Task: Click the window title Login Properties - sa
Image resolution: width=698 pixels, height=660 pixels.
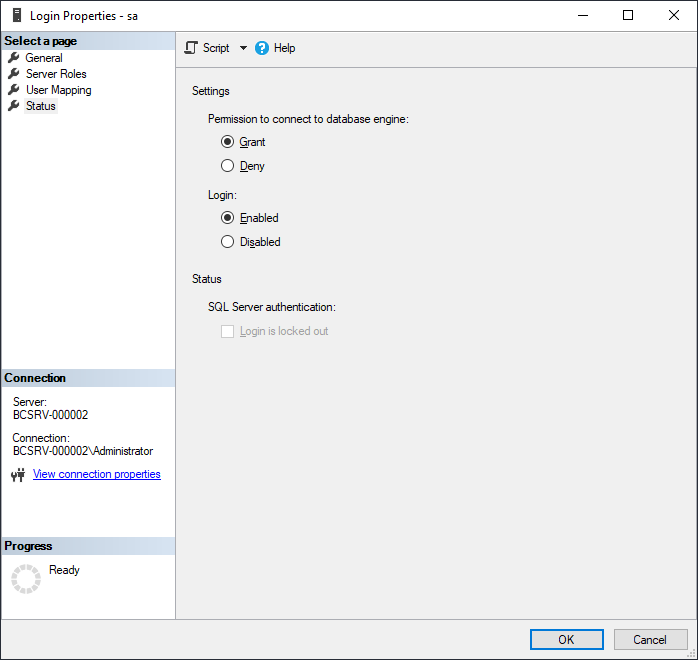Action: pos(84,16)
